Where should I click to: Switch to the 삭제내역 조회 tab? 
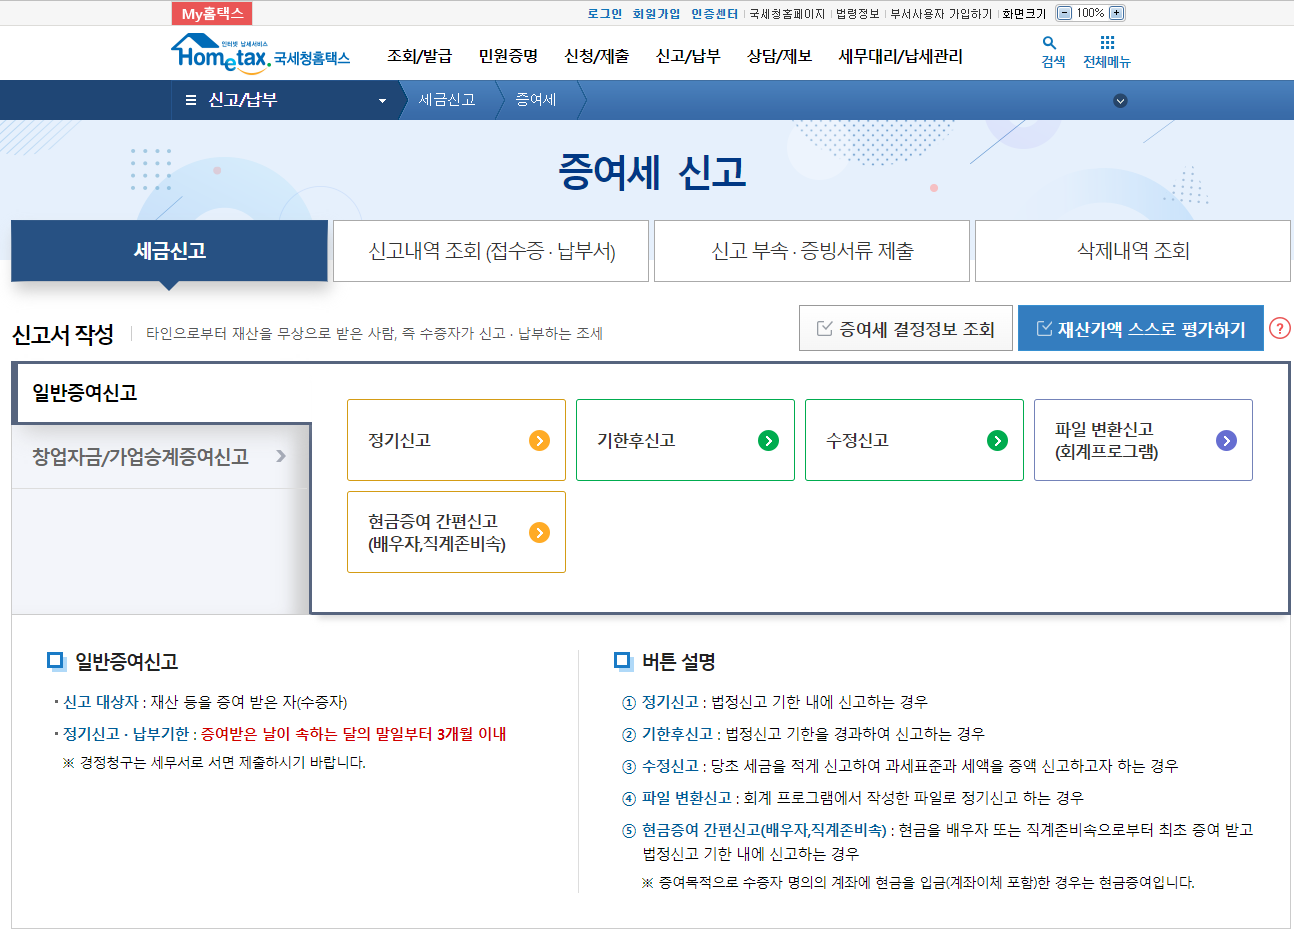pos(1131,250)
